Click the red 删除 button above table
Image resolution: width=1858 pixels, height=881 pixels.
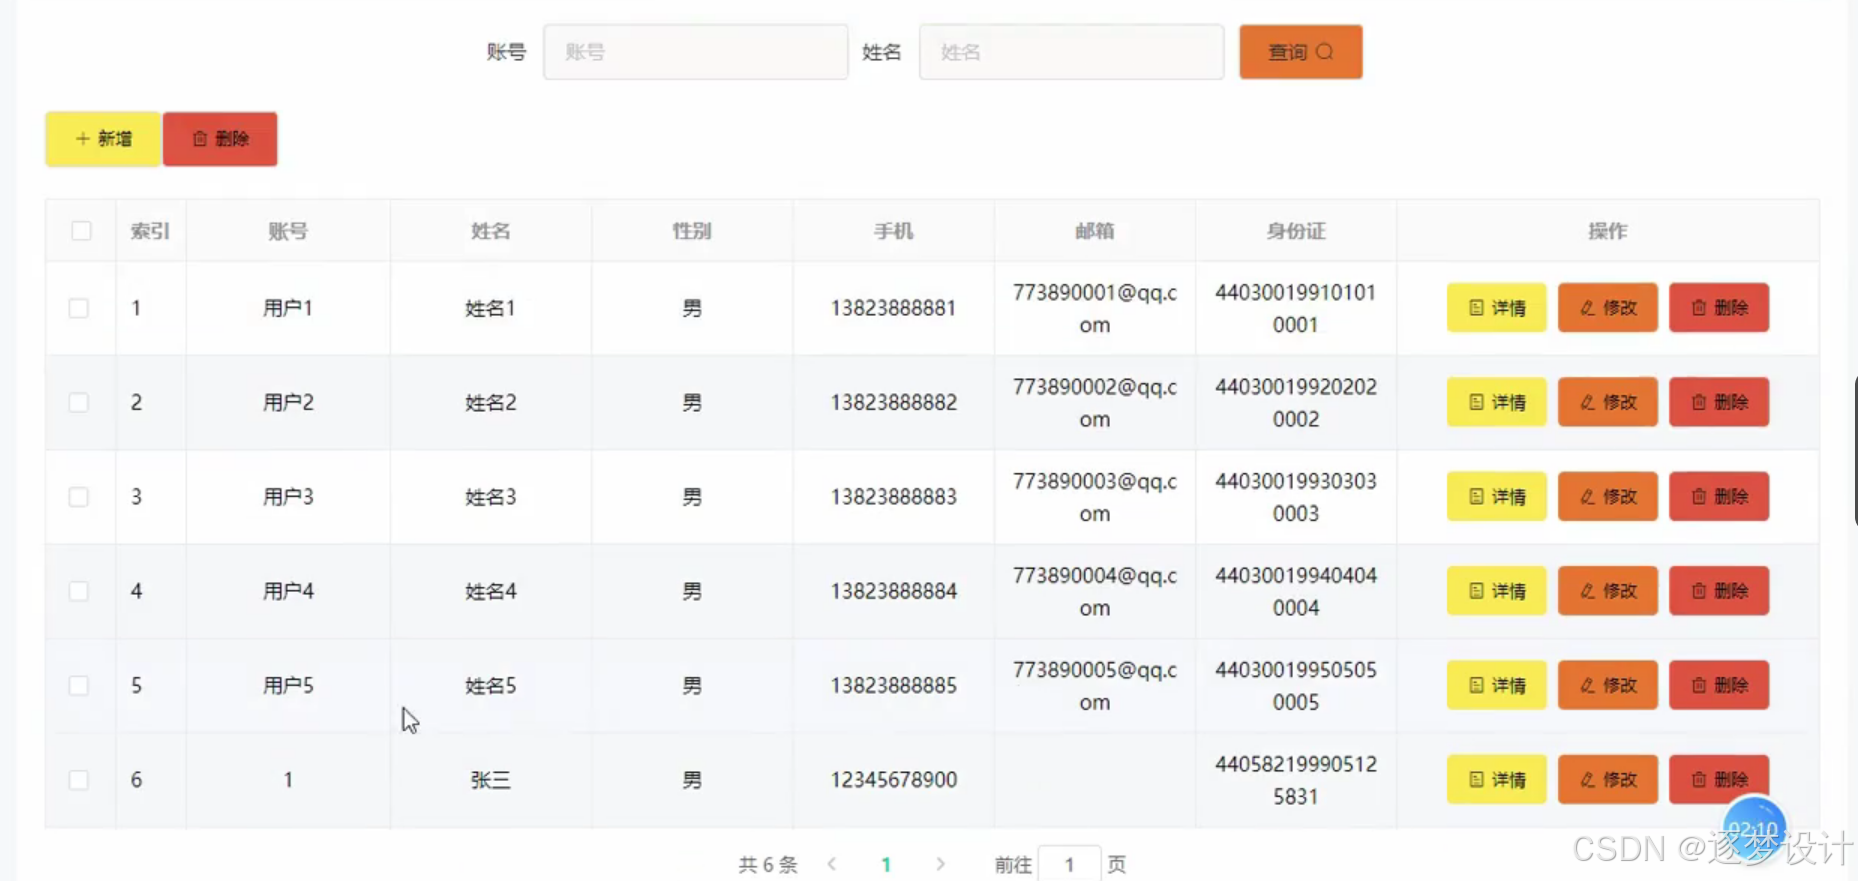(x=220, y=139)
